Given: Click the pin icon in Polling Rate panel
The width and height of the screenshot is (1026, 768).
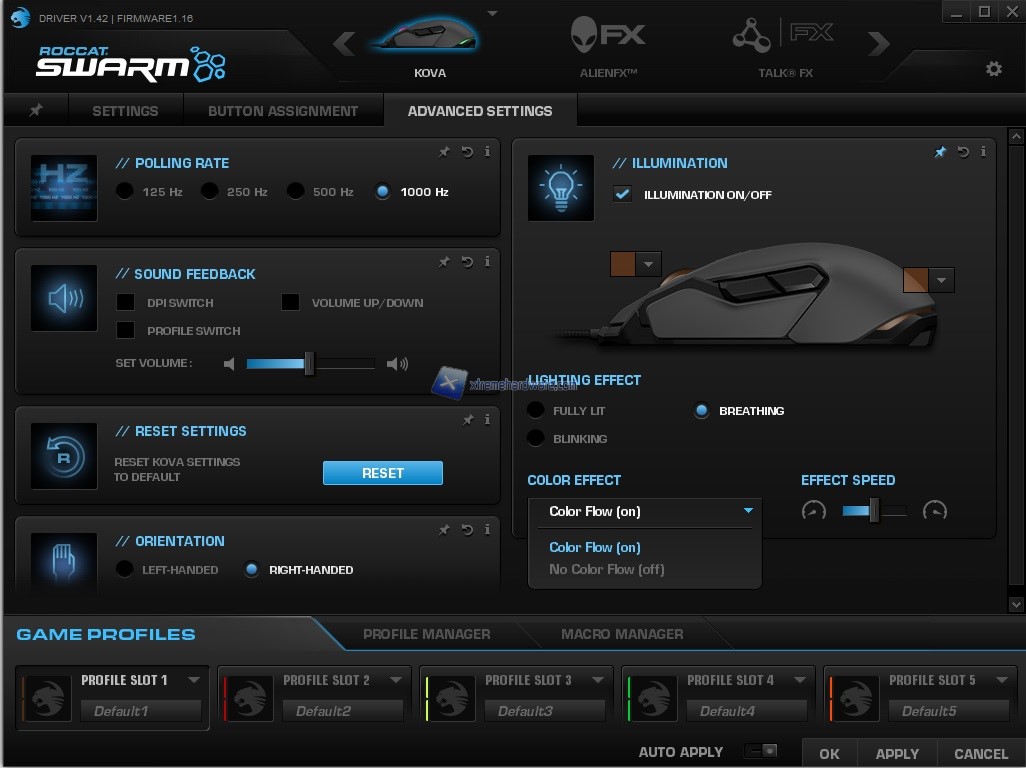Looking at the screenshot, I should [x=444, y=152].
